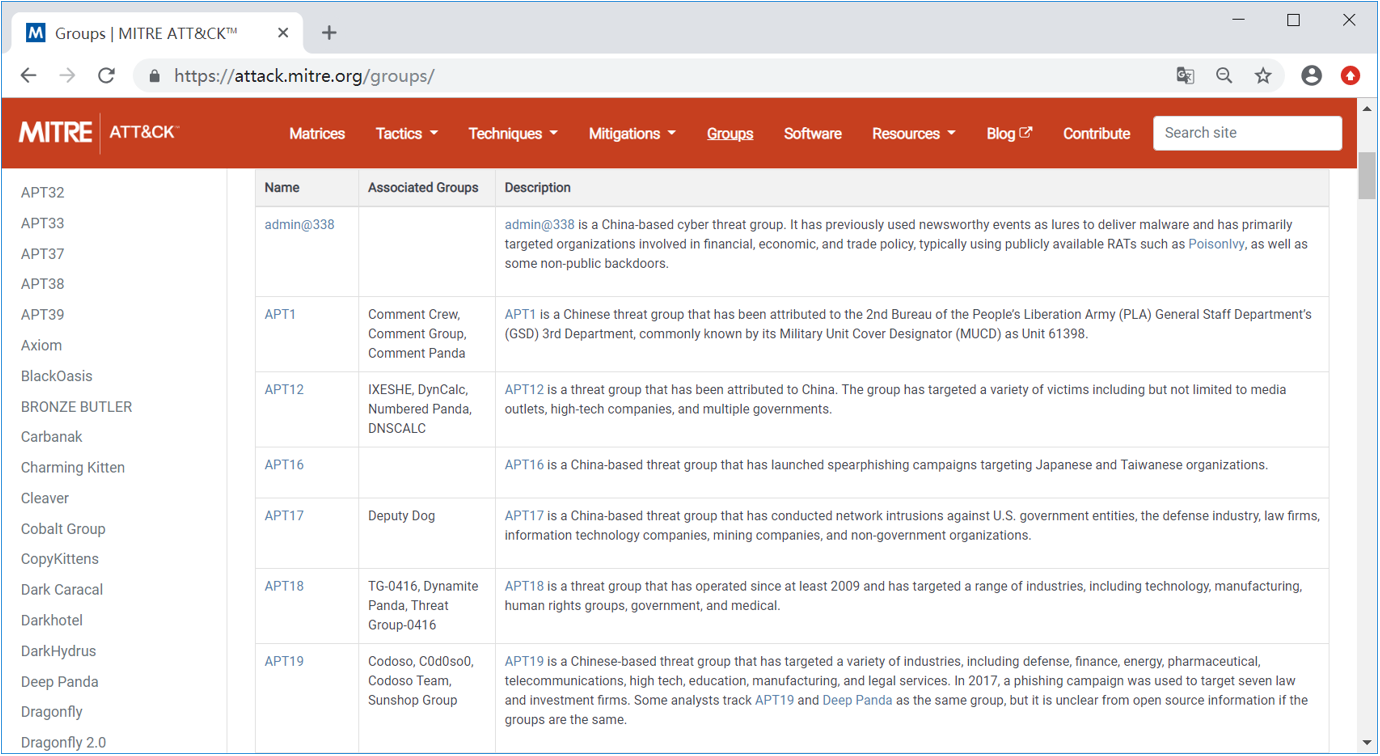Screen dimensions: 1380x756
Task: Select CopyKittens in the sidebar
Action: (x=60, y=559)
